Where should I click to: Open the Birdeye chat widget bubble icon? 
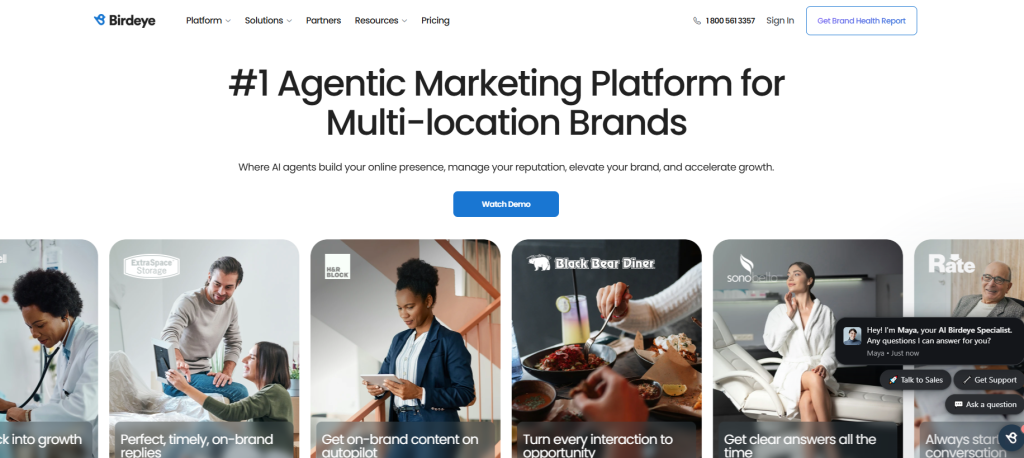click(1012, 437)
